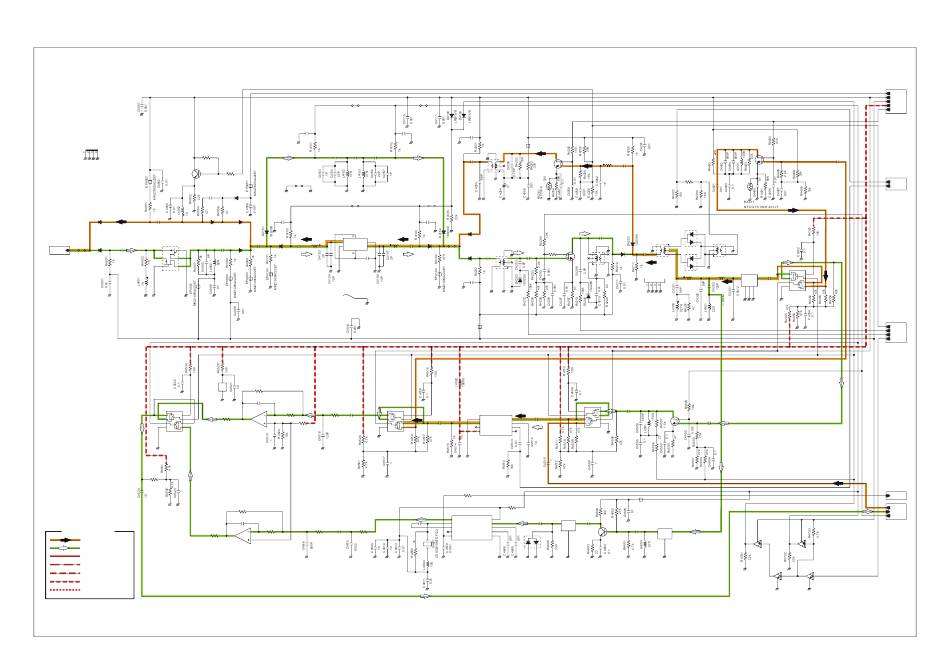Click the empty connector box at far-left signal input
Screen dimensions: 950x672
pyautogui.click(x=59, y=250)
